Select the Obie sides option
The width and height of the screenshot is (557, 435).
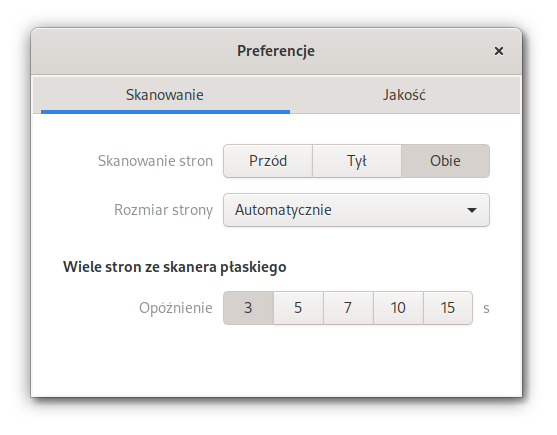coord(445,161)
